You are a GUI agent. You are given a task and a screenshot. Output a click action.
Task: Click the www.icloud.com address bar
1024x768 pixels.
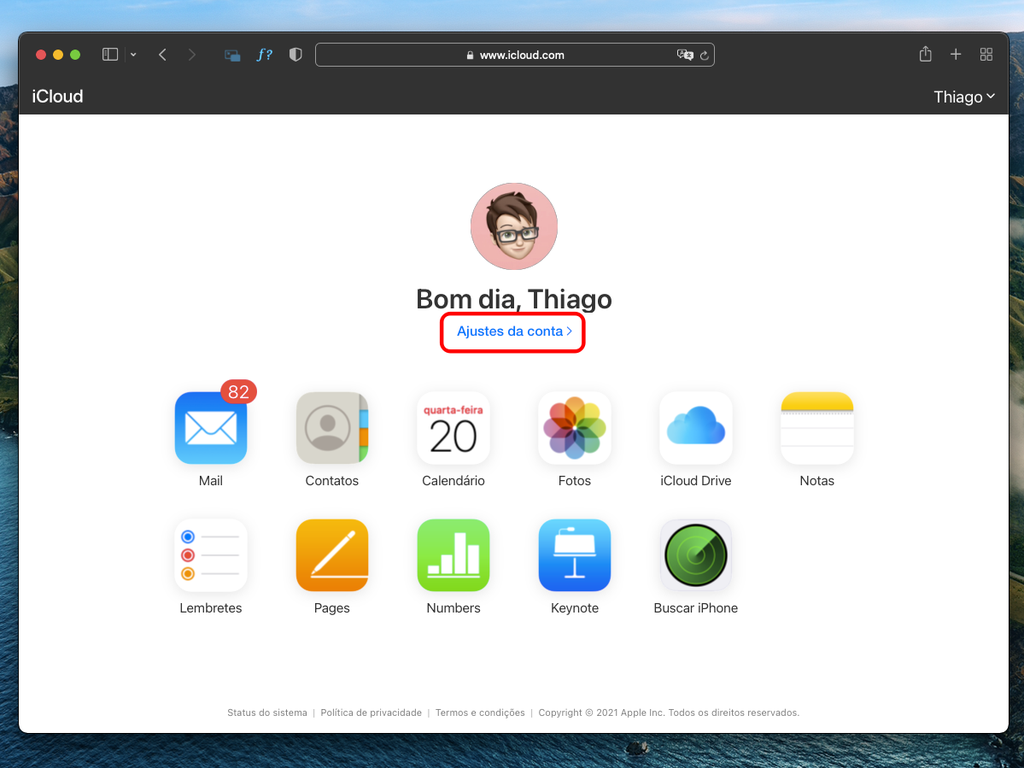(515, 55)
